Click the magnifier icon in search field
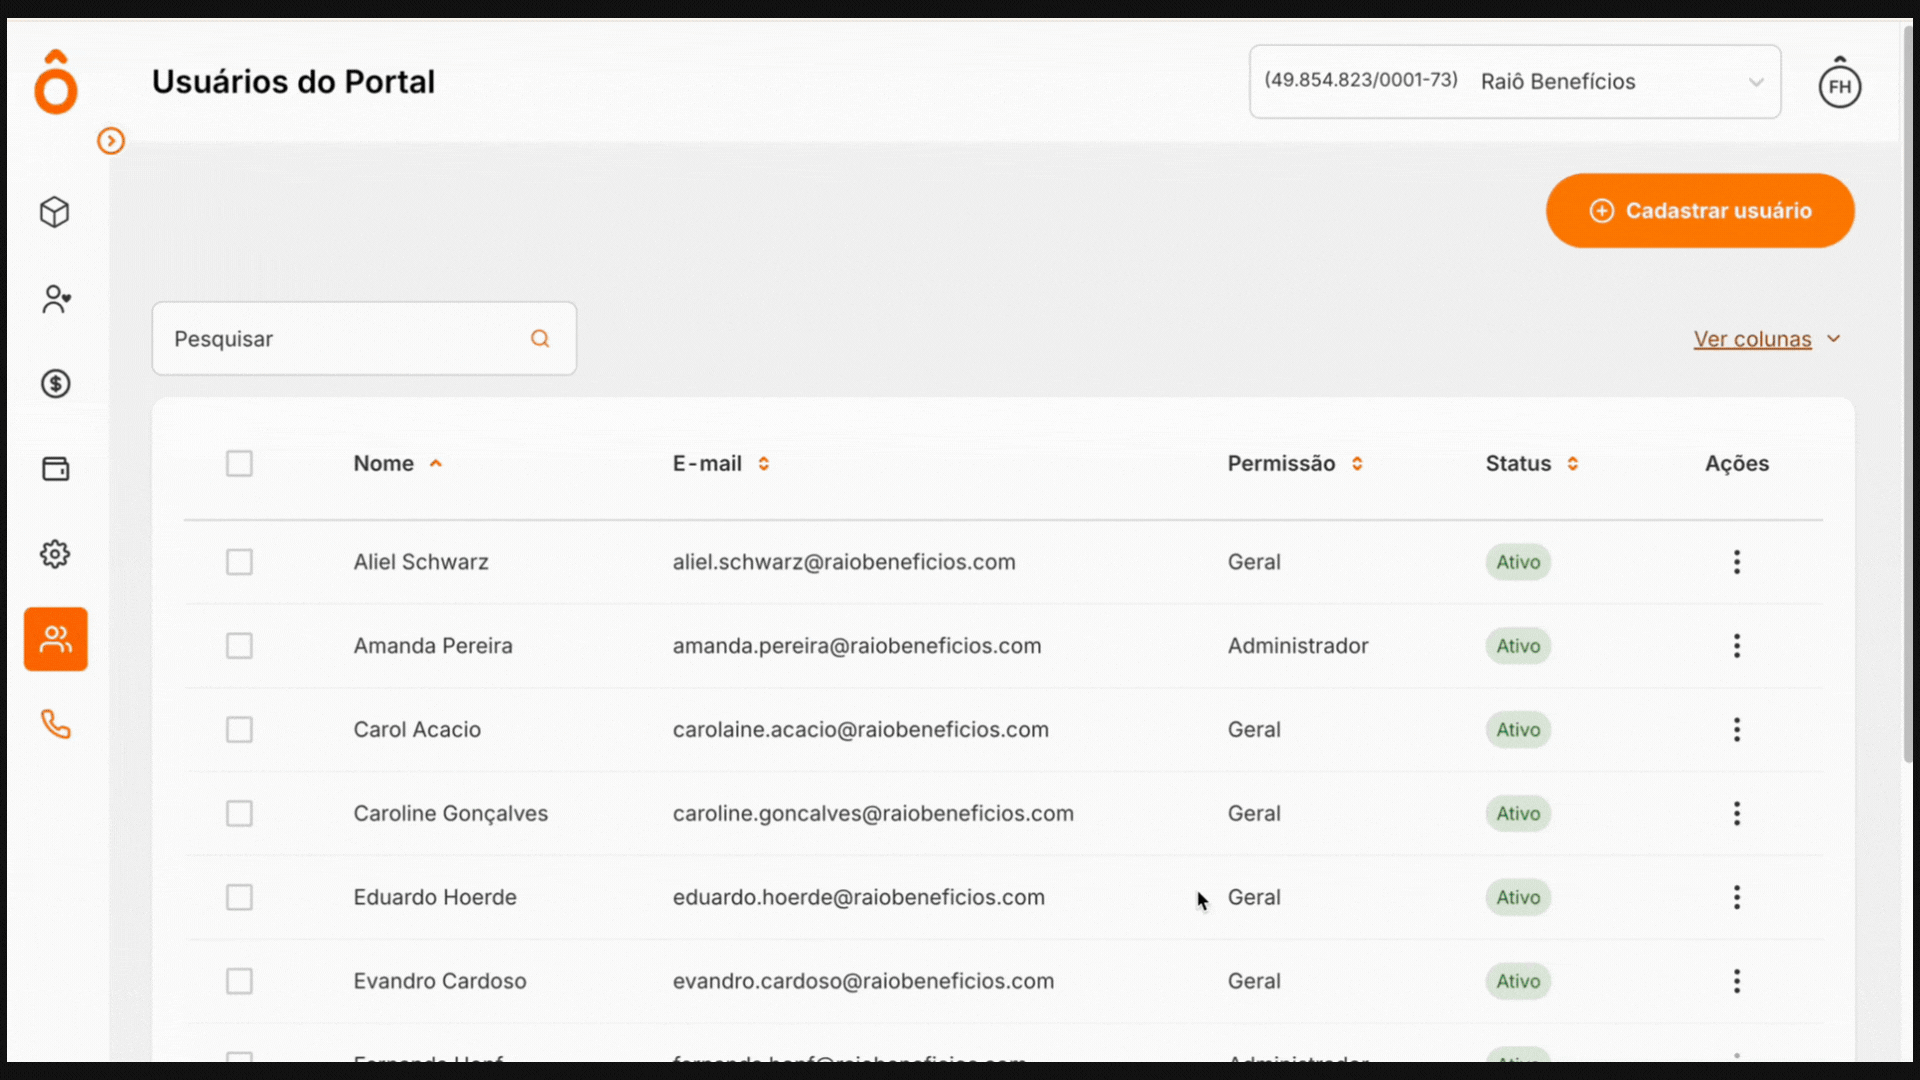The width and height of the screenshot is (1920, 1080). pos(540,339)
